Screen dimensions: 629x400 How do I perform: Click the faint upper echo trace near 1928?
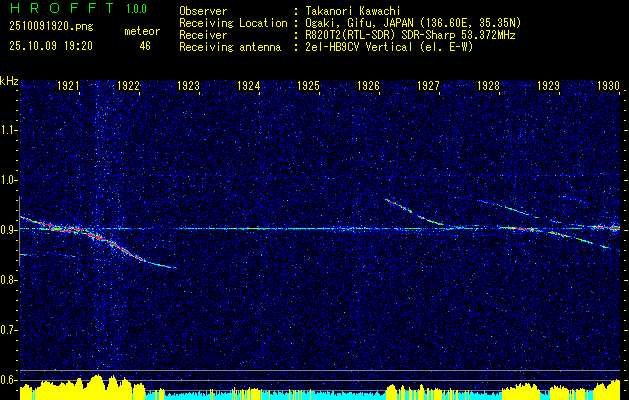(x=507, y=207)
